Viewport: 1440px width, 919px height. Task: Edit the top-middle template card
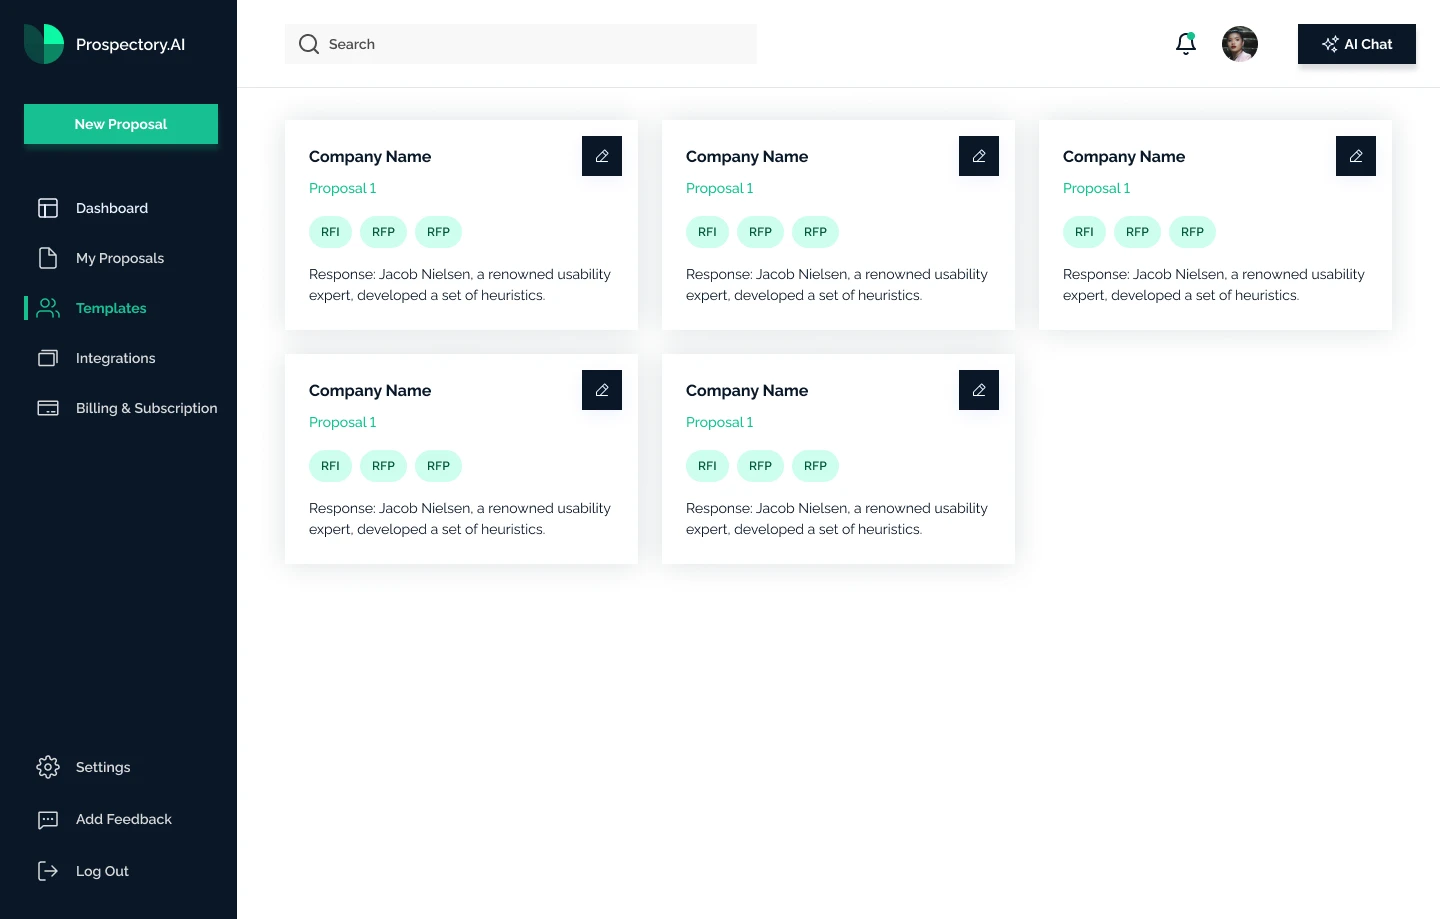979,156
